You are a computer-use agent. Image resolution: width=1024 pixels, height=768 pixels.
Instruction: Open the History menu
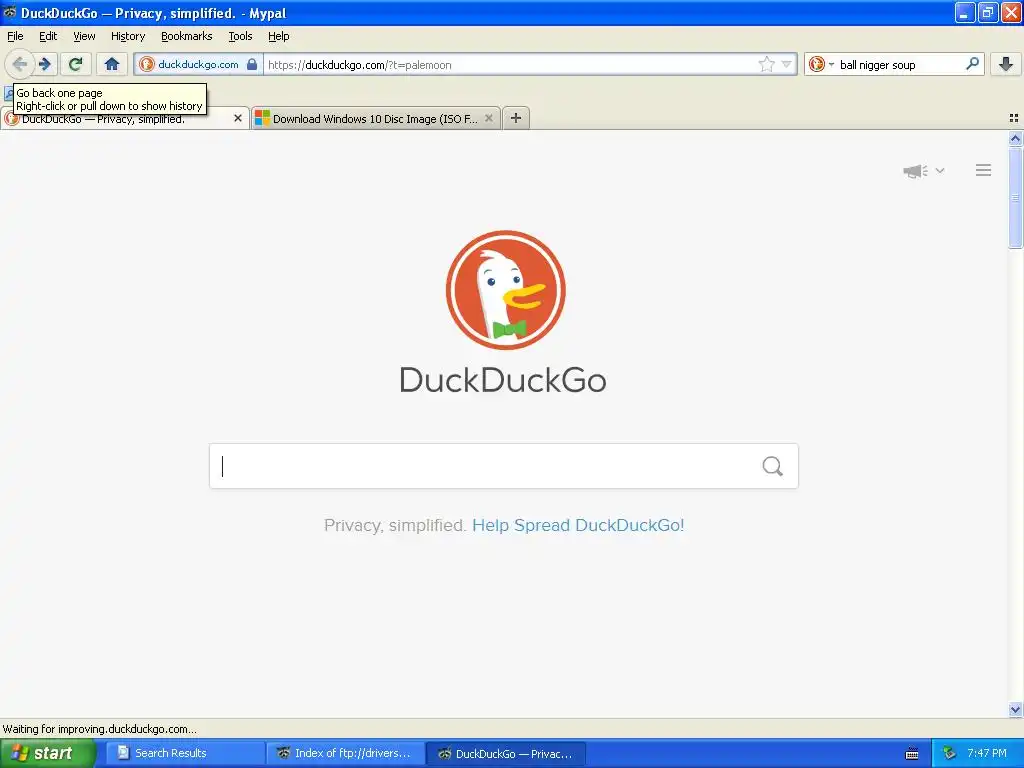coord(128,36)
